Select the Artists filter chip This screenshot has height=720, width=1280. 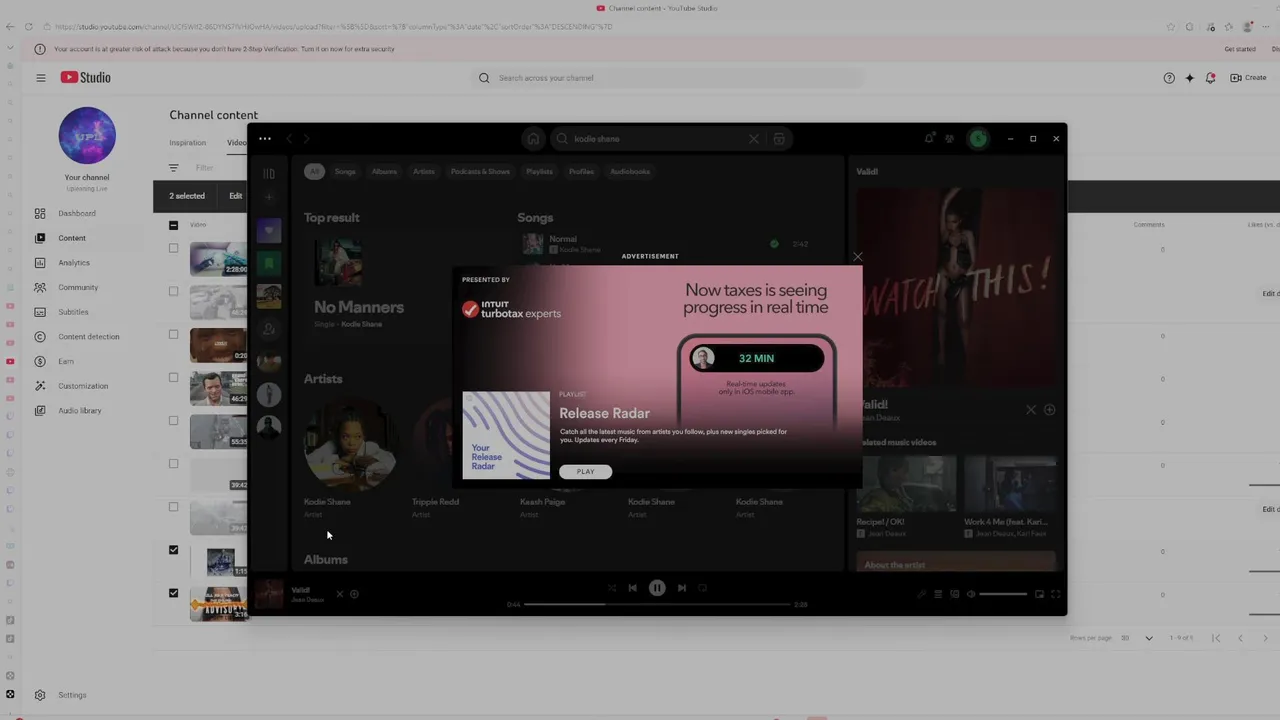point(424,171)
